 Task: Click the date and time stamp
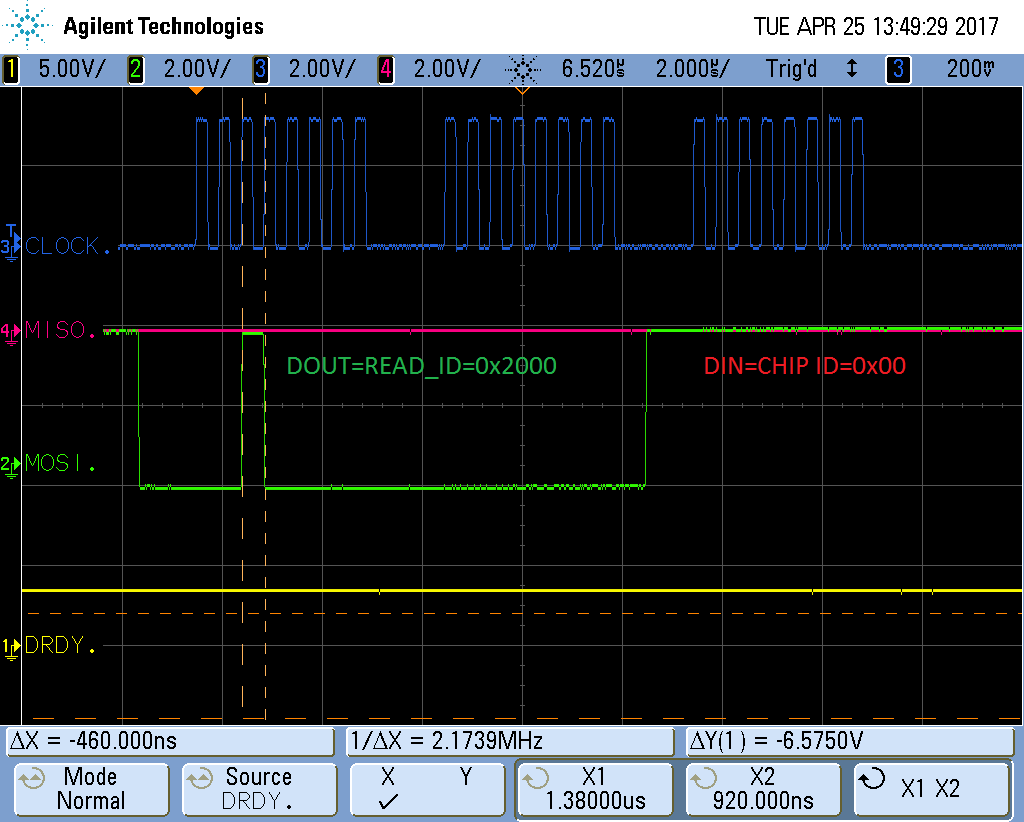pyautogui.click(x=876, y=27)
